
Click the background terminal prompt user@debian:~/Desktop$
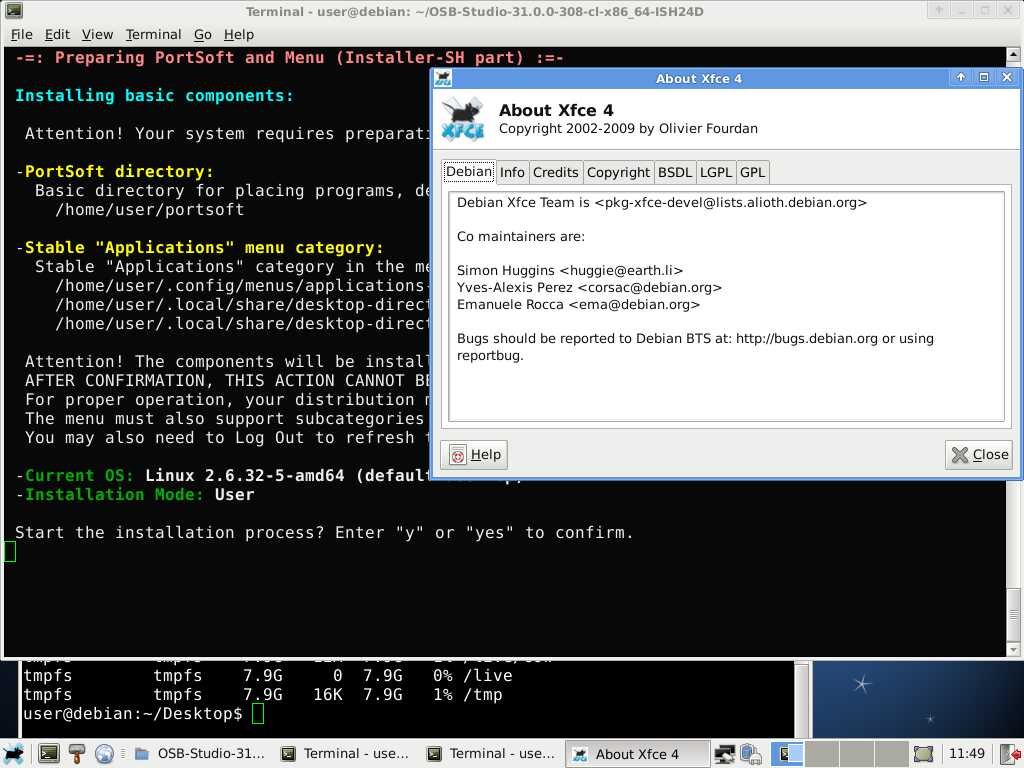coord(133,713)
